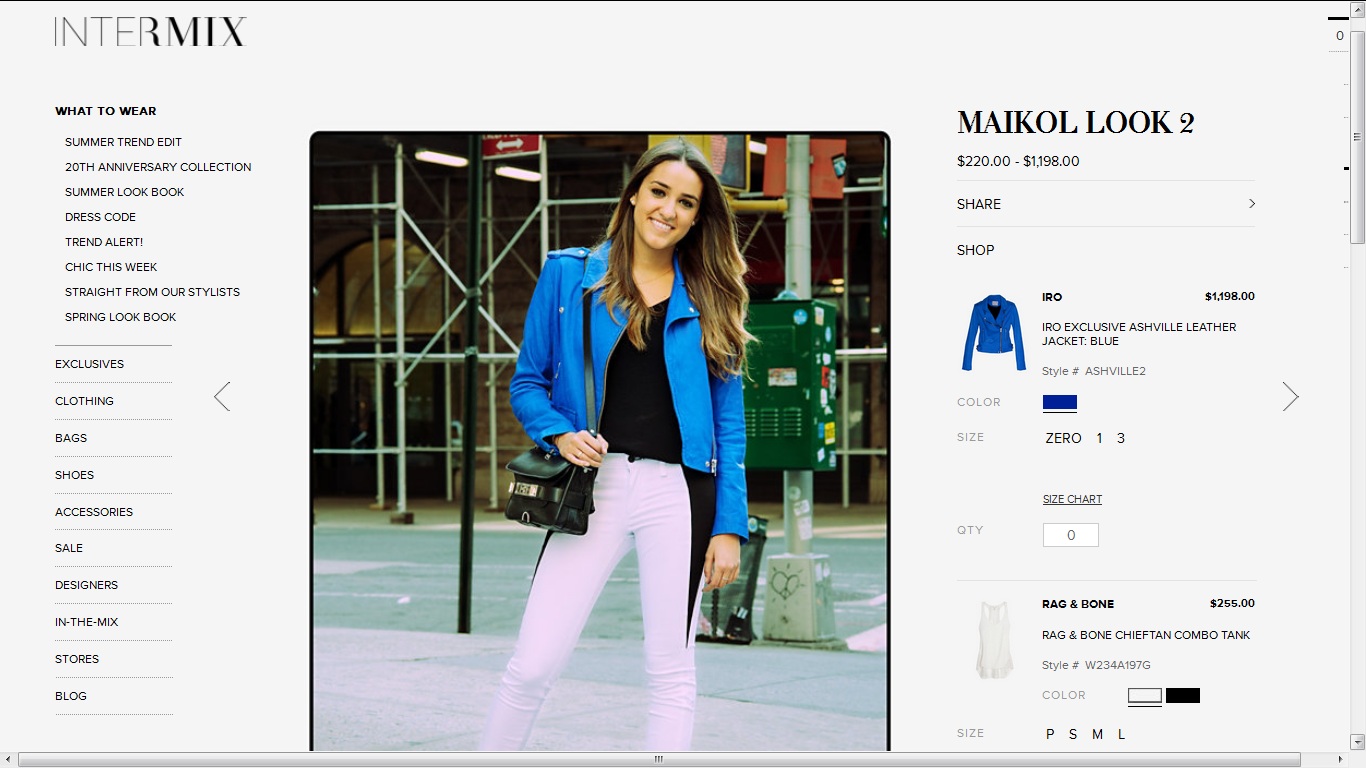Go to the previous look arrow
Viewport: 1366px width, 771px height.
(222, 396)
